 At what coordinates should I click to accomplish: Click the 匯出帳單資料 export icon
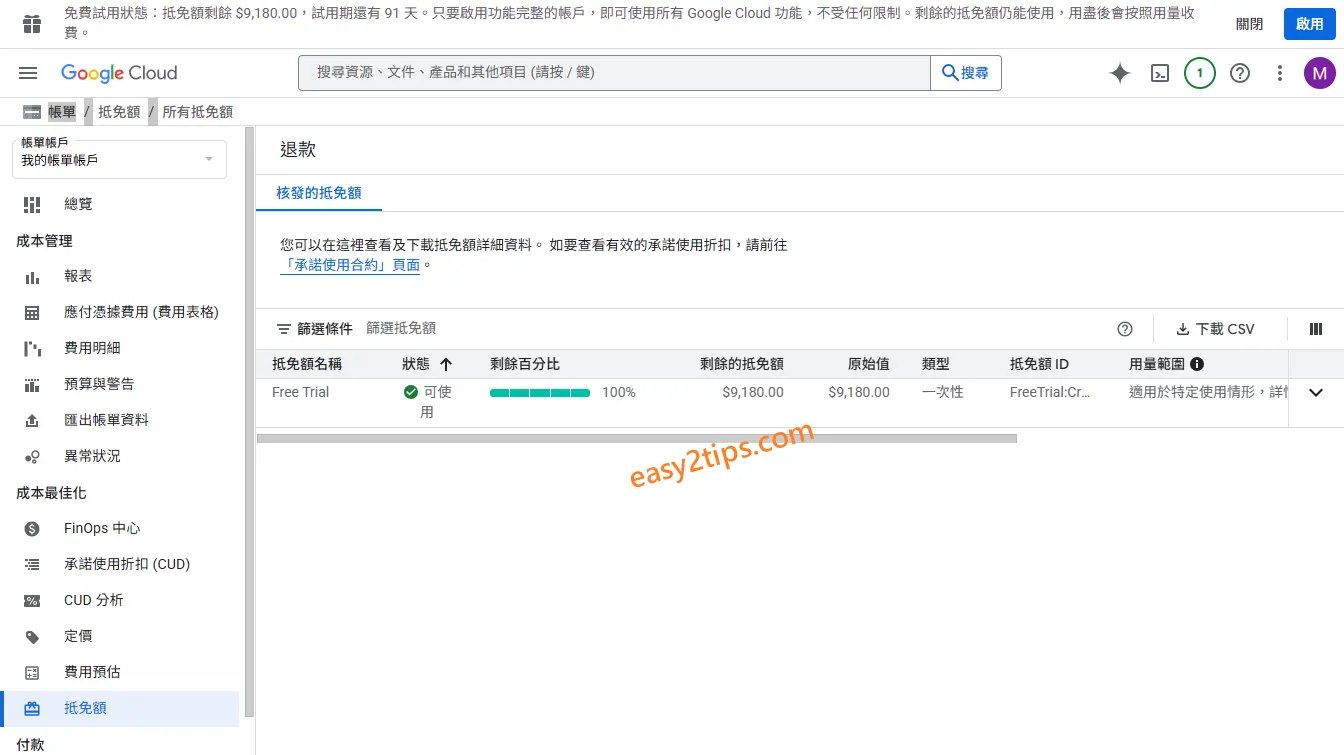tap(30, 419)
